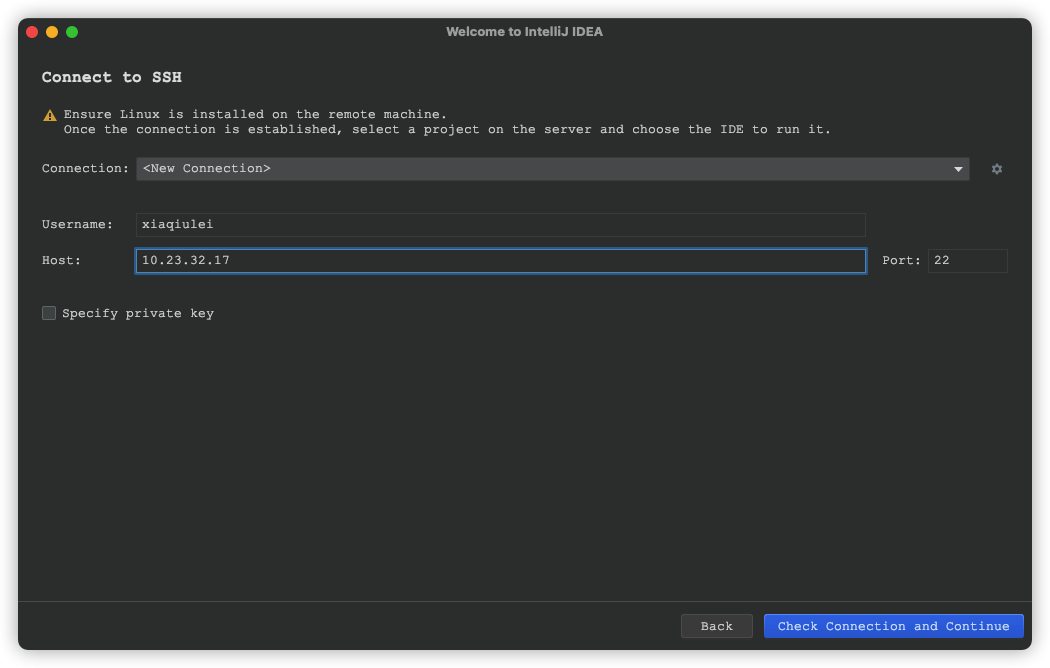Focus the Host input field

tap(500, 260)
